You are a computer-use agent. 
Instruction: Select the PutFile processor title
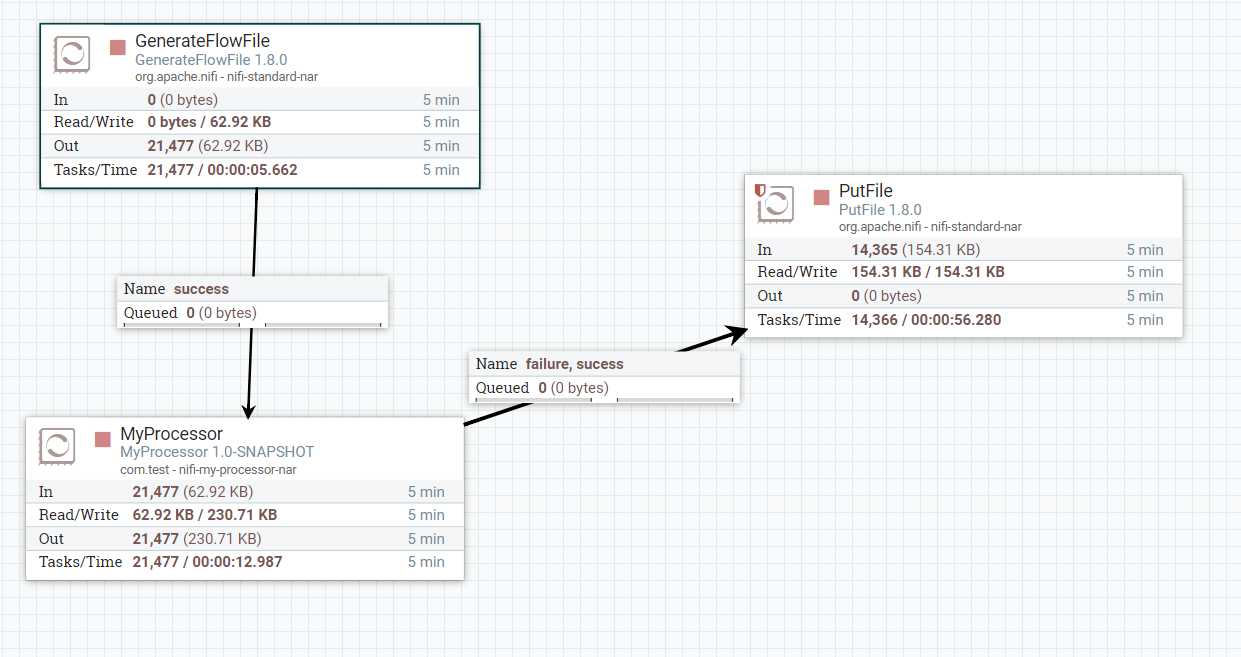click(x=866, y=191)
